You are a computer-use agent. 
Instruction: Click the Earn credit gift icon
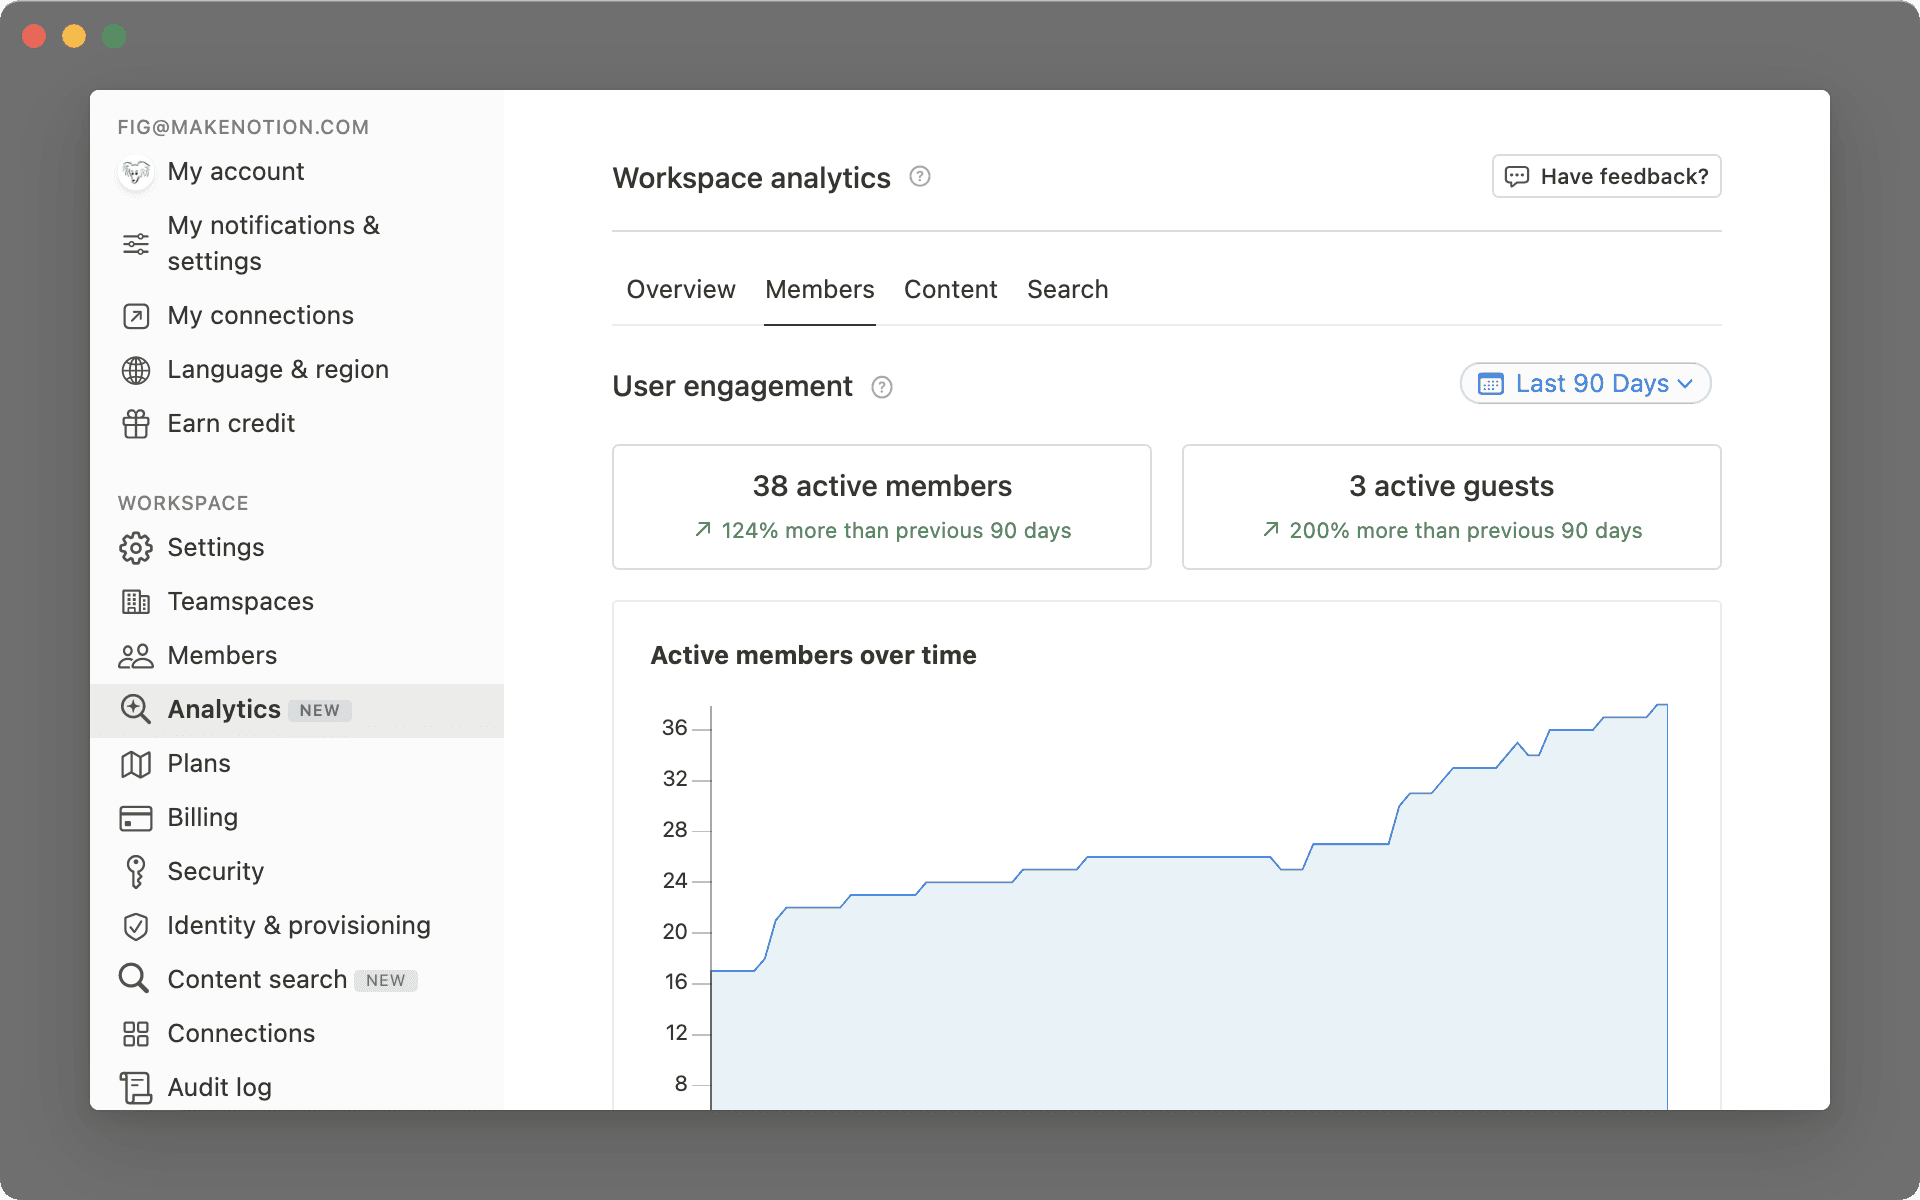click(x=136, y=424)
